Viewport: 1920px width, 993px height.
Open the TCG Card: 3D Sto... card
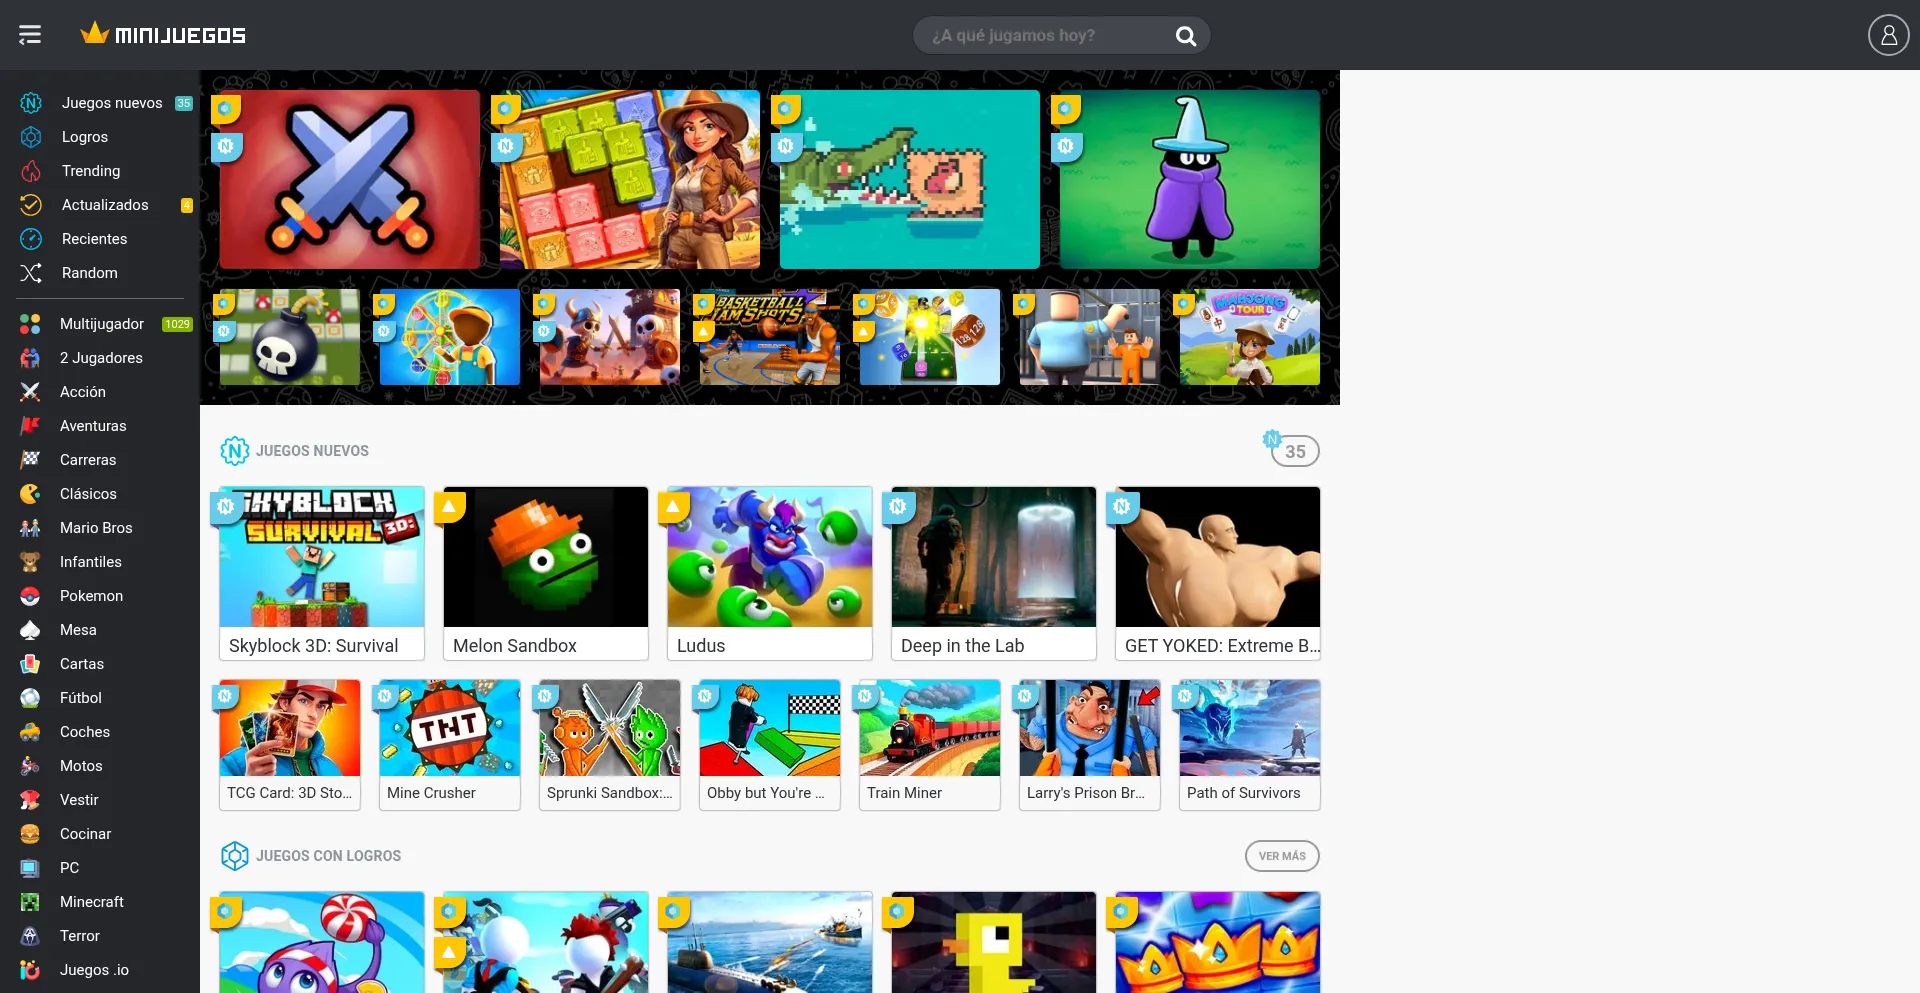click(290, 745)
